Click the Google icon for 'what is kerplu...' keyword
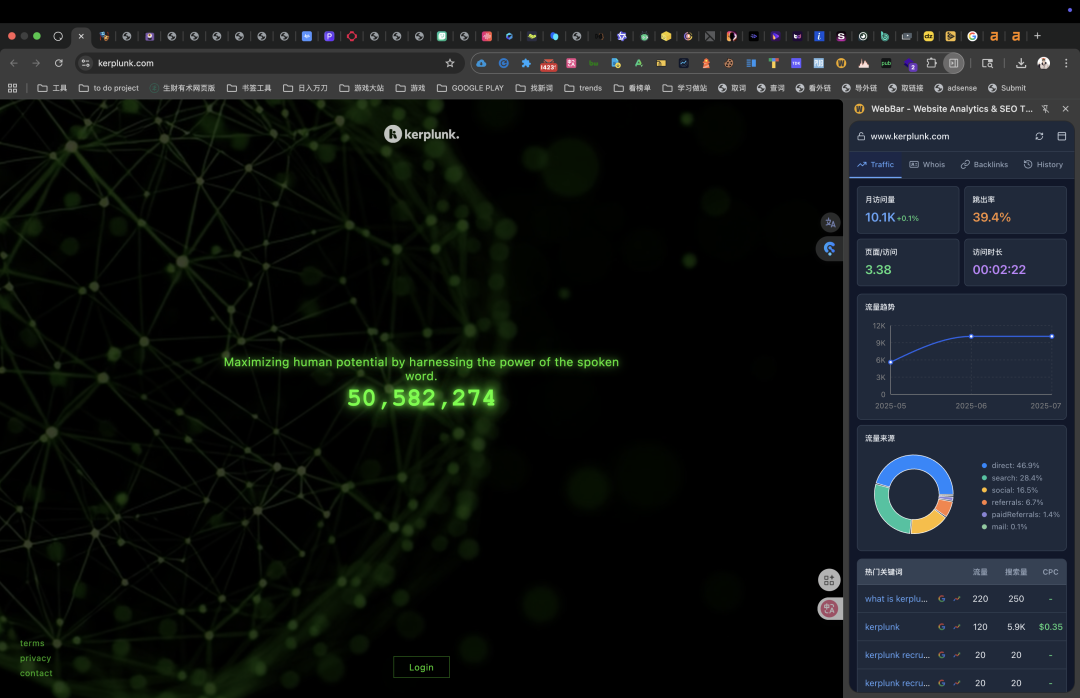The image size is (1080, 698). [x=942, y=599]
